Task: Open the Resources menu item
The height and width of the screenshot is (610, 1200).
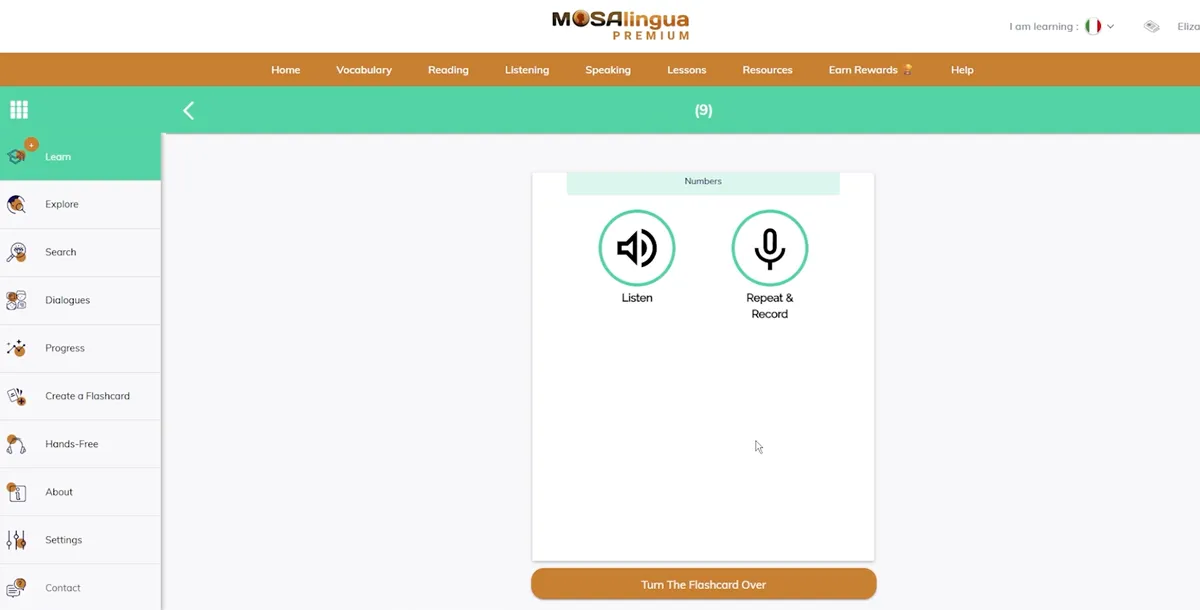Action: (x=767, y=69)
